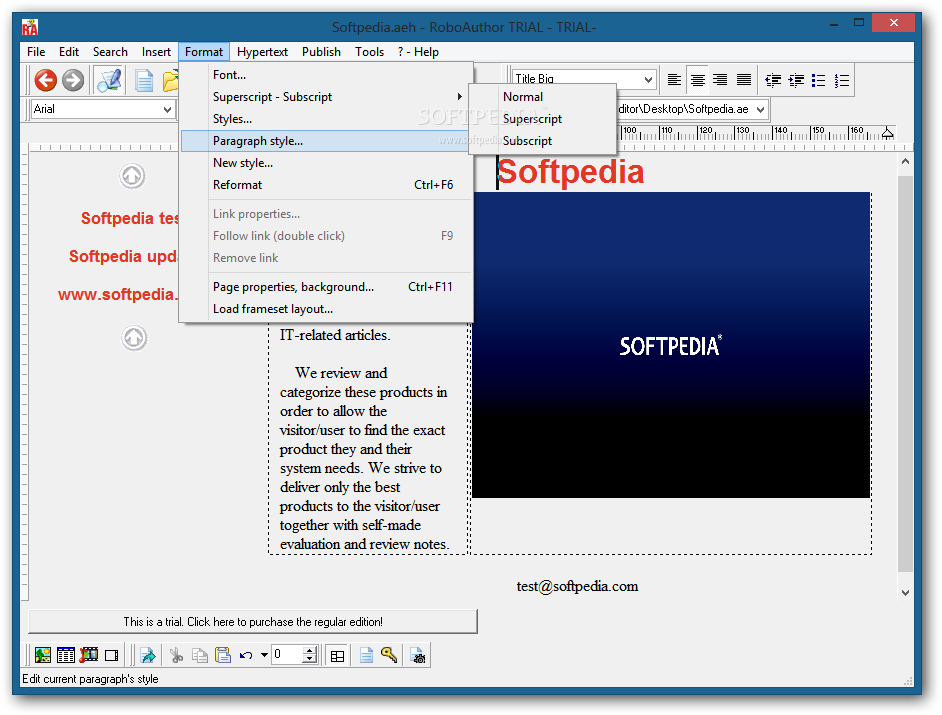
Task: Choose Reformat menu entry
Action: [326, 185]
